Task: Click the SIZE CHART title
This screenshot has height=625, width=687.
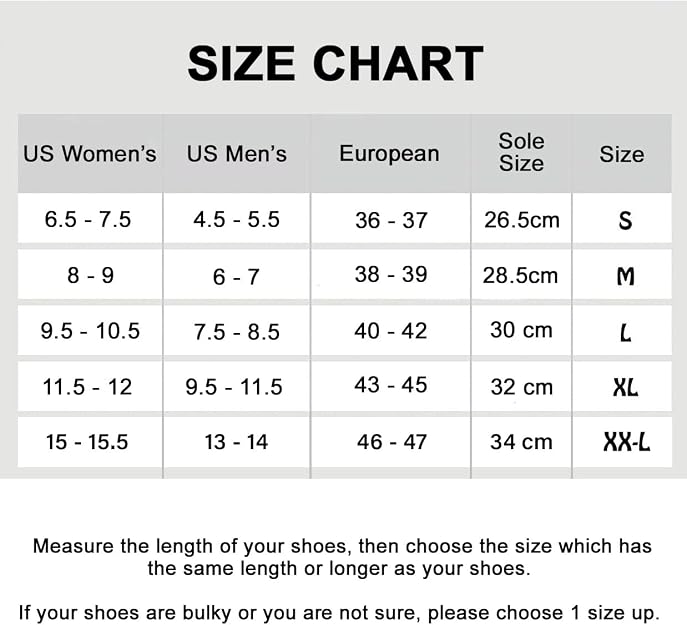Action: 335,64
